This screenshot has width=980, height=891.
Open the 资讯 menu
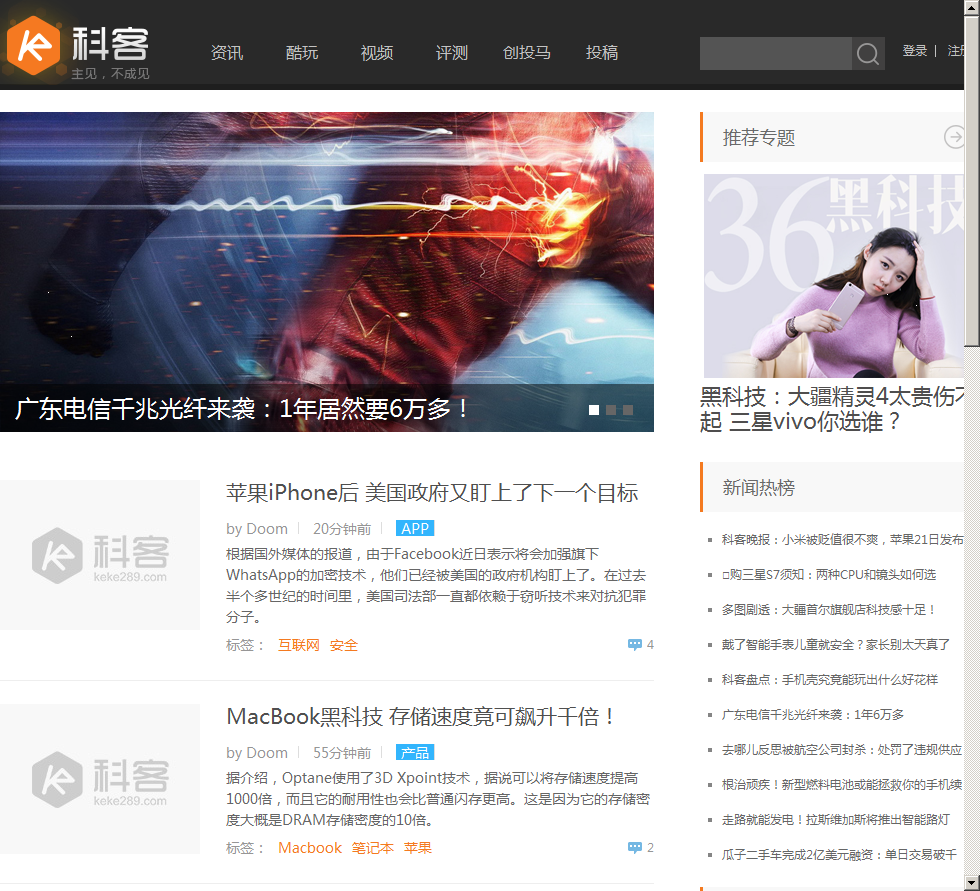(227, 53)
